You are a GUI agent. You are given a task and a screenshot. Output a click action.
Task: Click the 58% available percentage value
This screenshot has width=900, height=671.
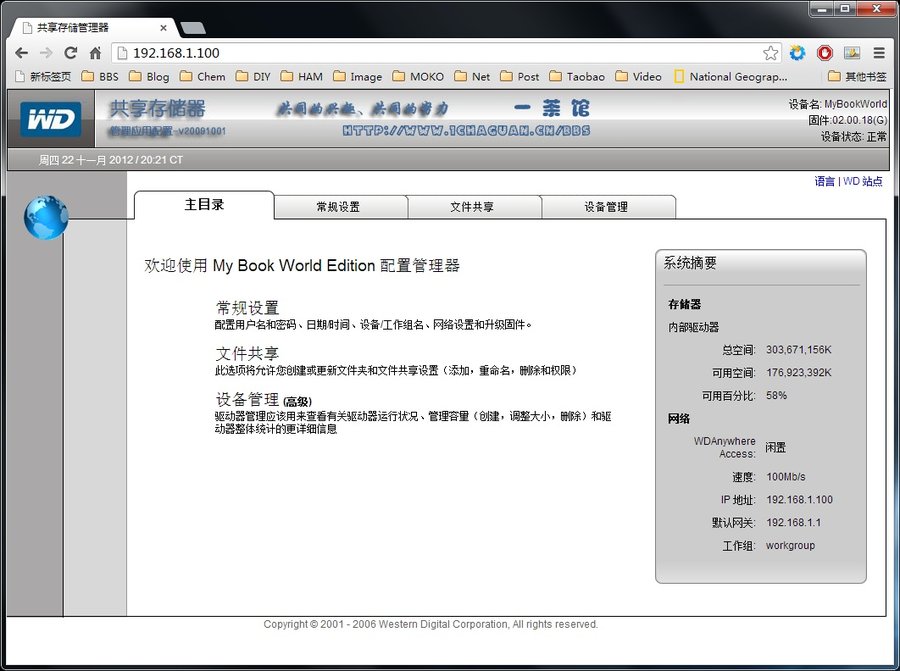pyautogui.click(x=776, y=395)
